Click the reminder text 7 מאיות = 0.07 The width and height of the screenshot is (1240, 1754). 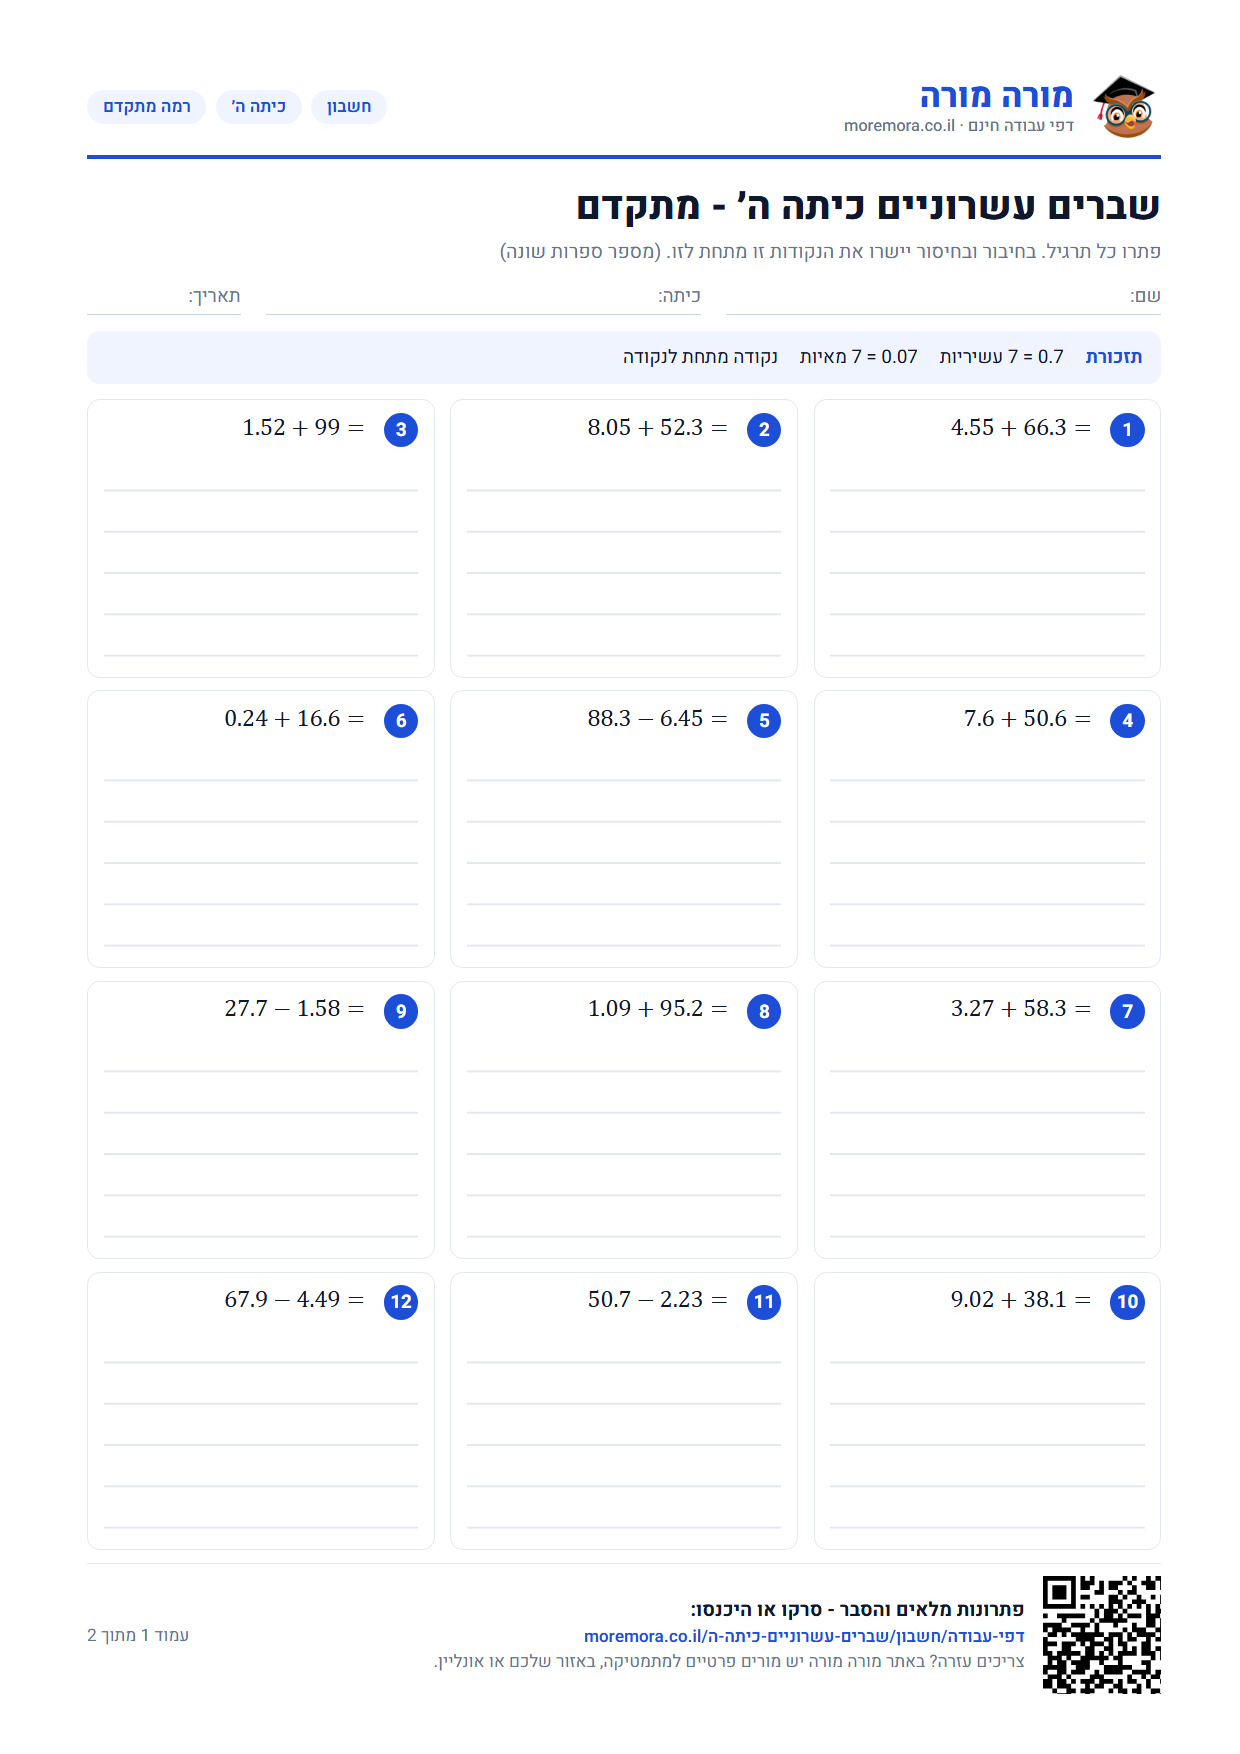pos(858,357)
